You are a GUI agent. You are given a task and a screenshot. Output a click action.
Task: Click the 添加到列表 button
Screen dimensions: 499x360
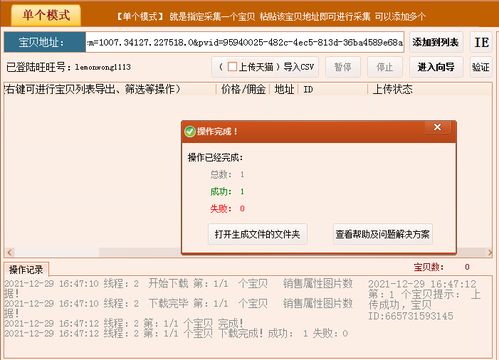click(x=436, y=42)
